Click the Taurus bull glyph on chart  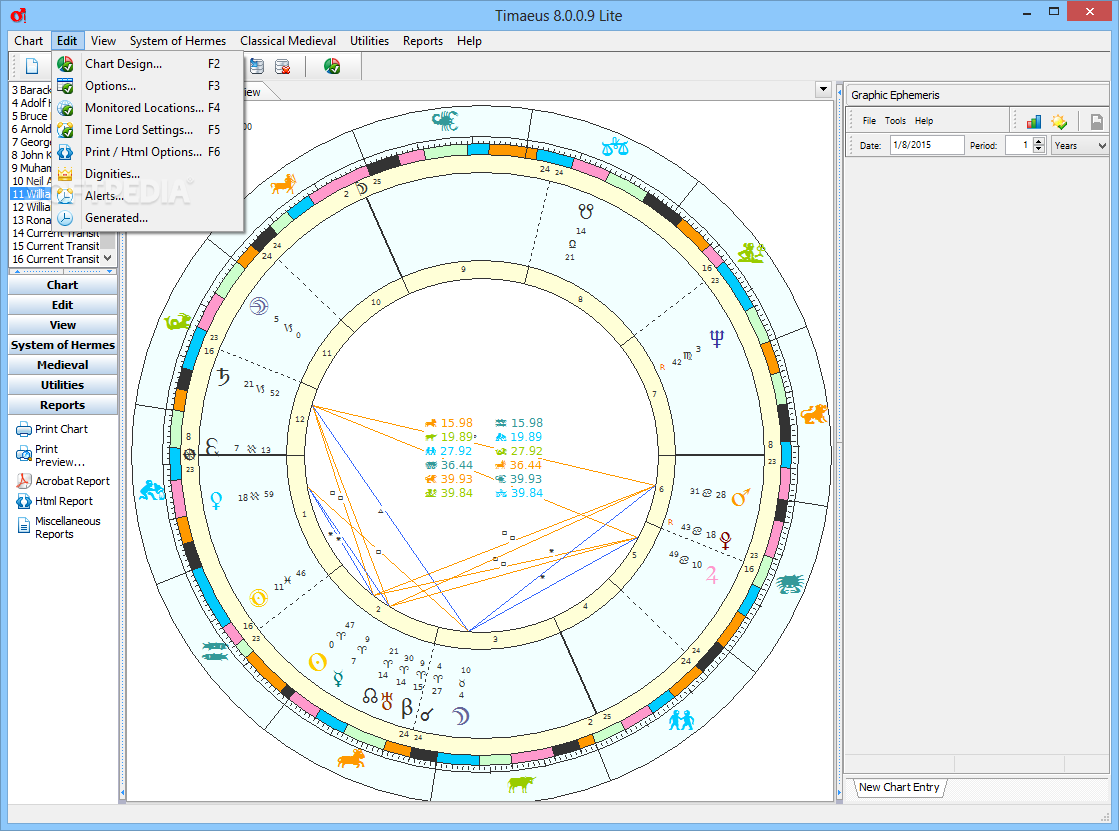point(521,784)
